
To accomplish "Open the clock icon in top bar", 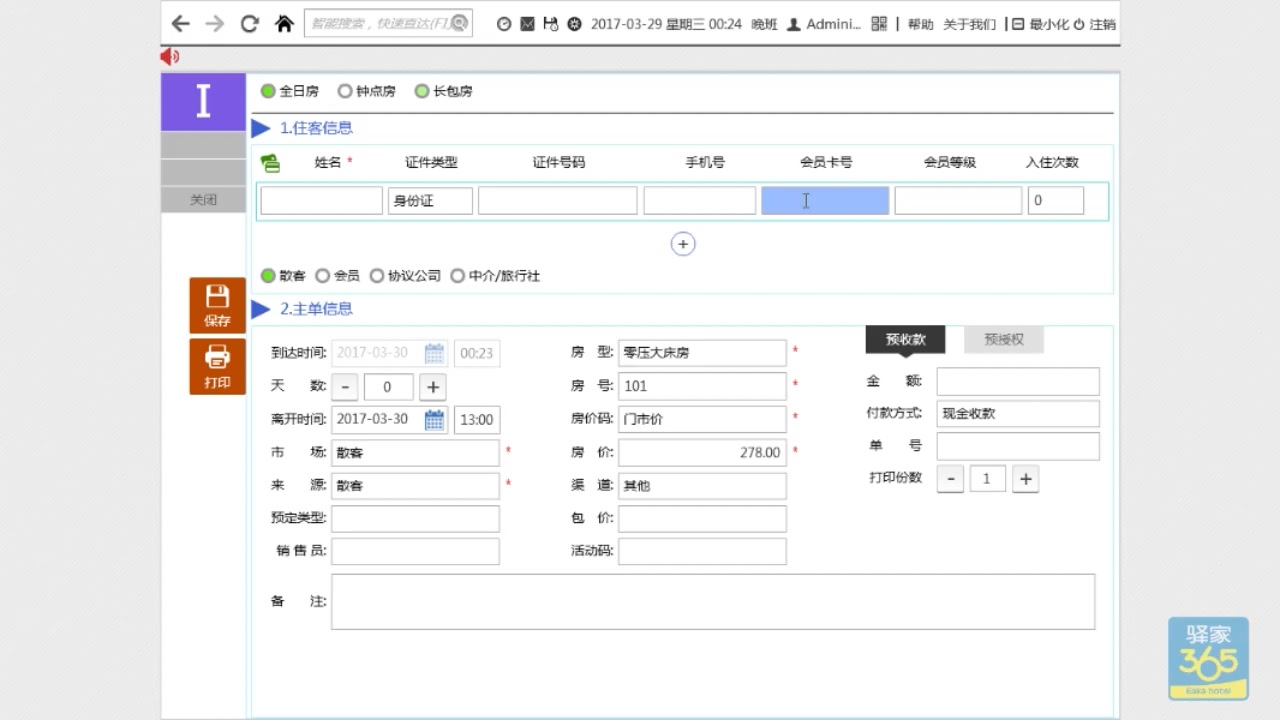I will coord(504,24).
